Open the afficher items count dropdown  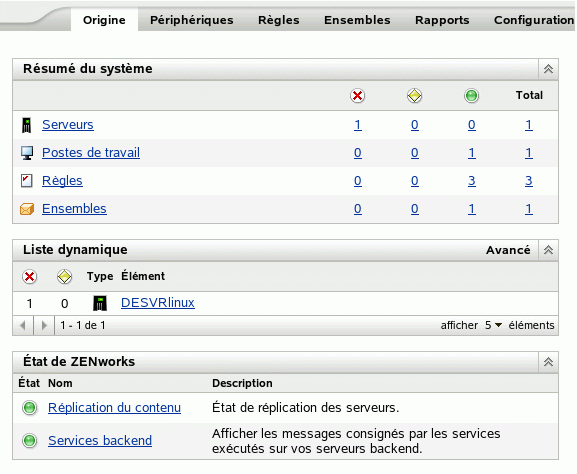pos(493,325)
